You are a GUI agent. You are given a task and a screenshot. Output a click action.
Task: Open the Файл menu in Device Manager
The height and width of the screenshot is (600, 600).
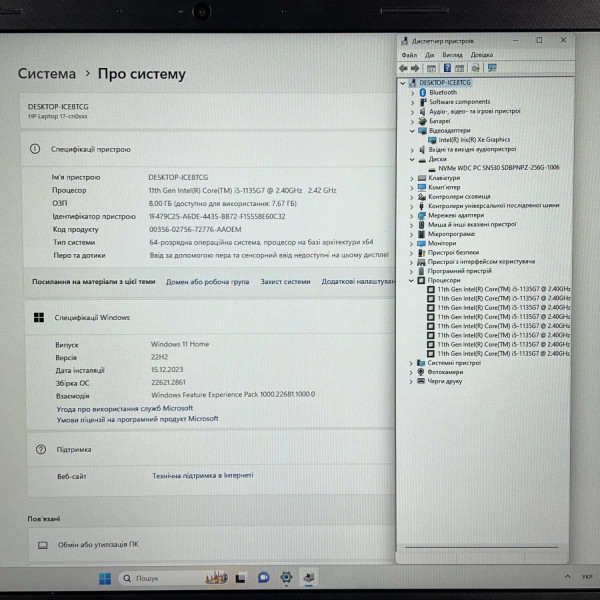409,55
